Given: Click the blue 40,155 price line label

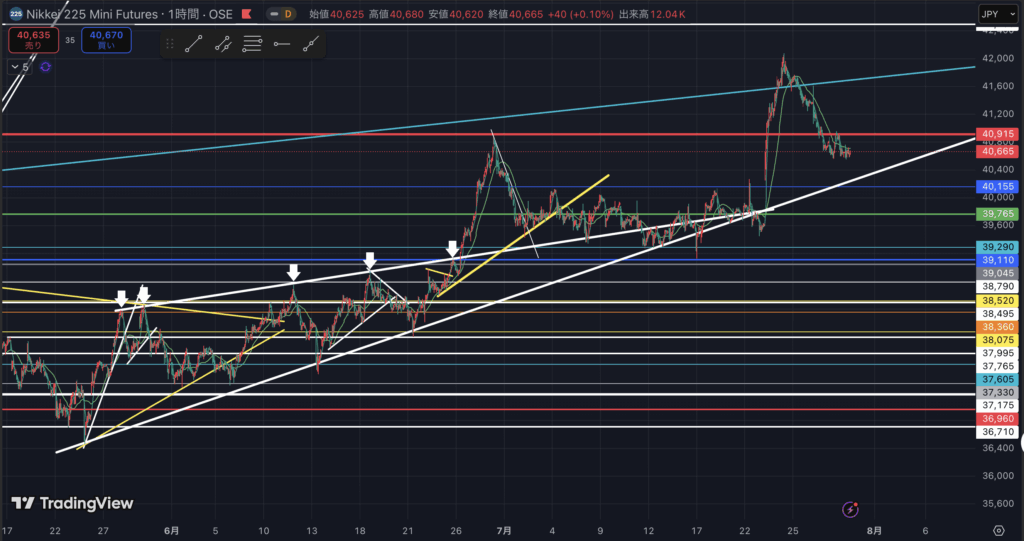Looking at the screenshot, I should (997, 187).
